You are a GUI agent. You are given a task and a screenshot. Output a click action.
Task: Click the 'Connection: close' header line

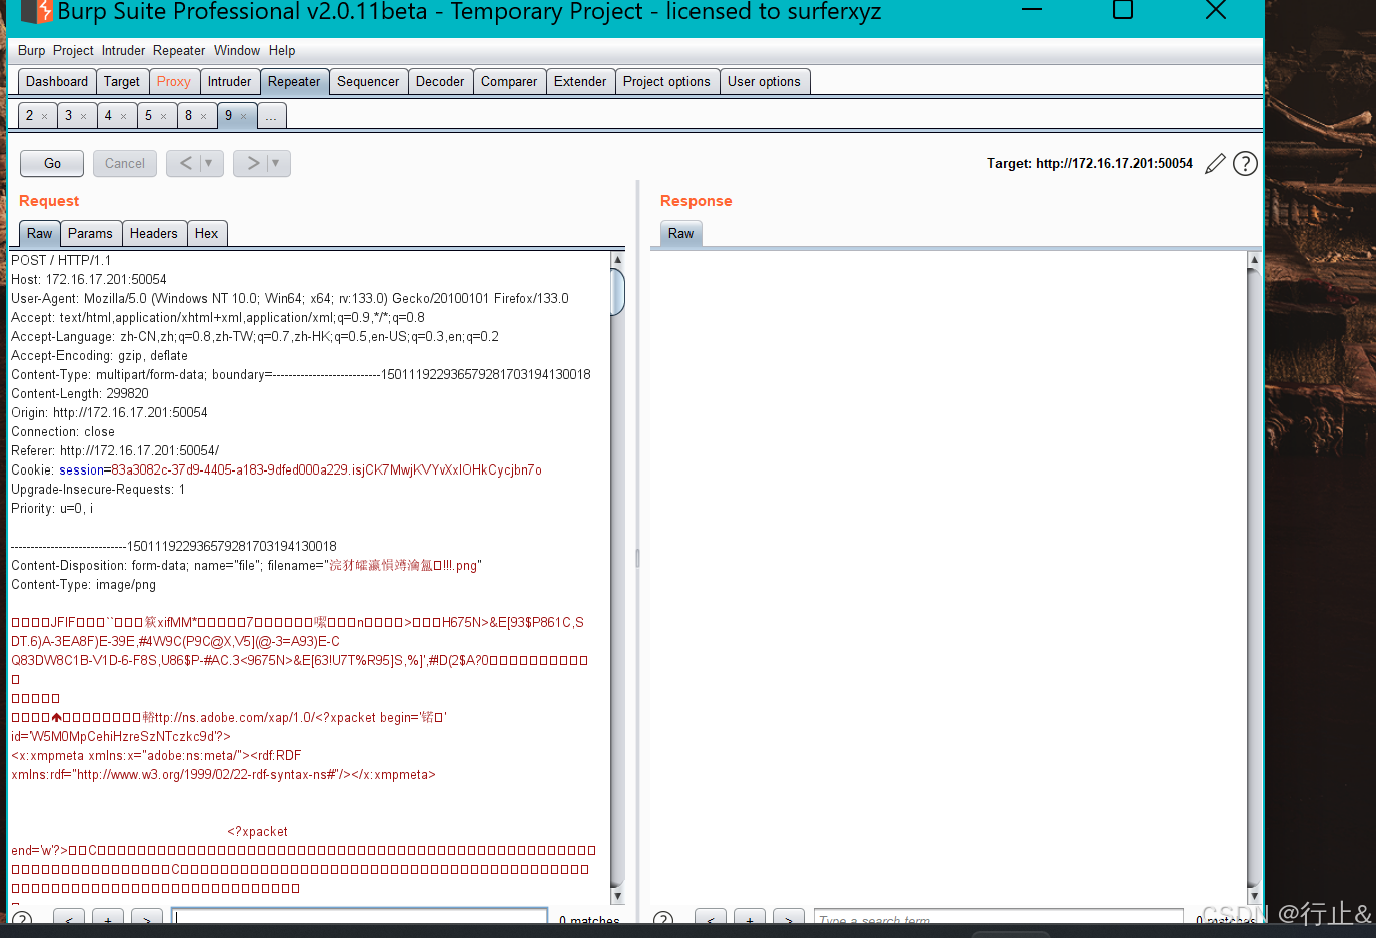[x=63, y=431]
